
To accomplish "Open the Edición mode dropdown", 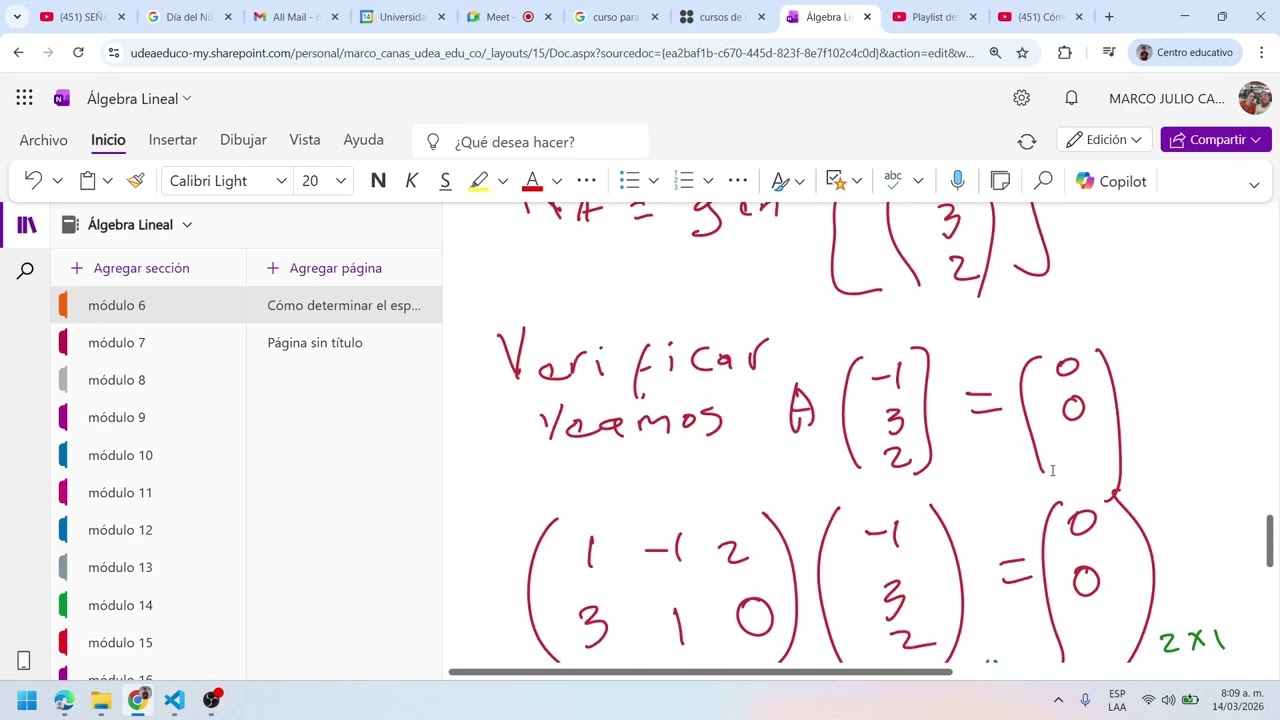I will pyautogui.click(x=1105, y=140).
